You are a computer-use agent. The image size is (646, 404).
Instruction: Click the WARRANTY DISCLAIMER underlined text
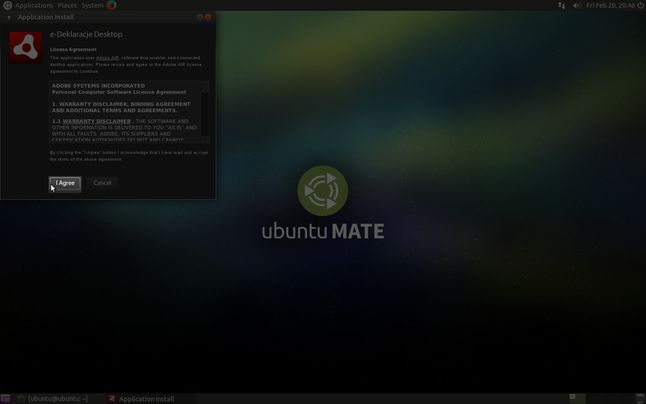(96, 121)
